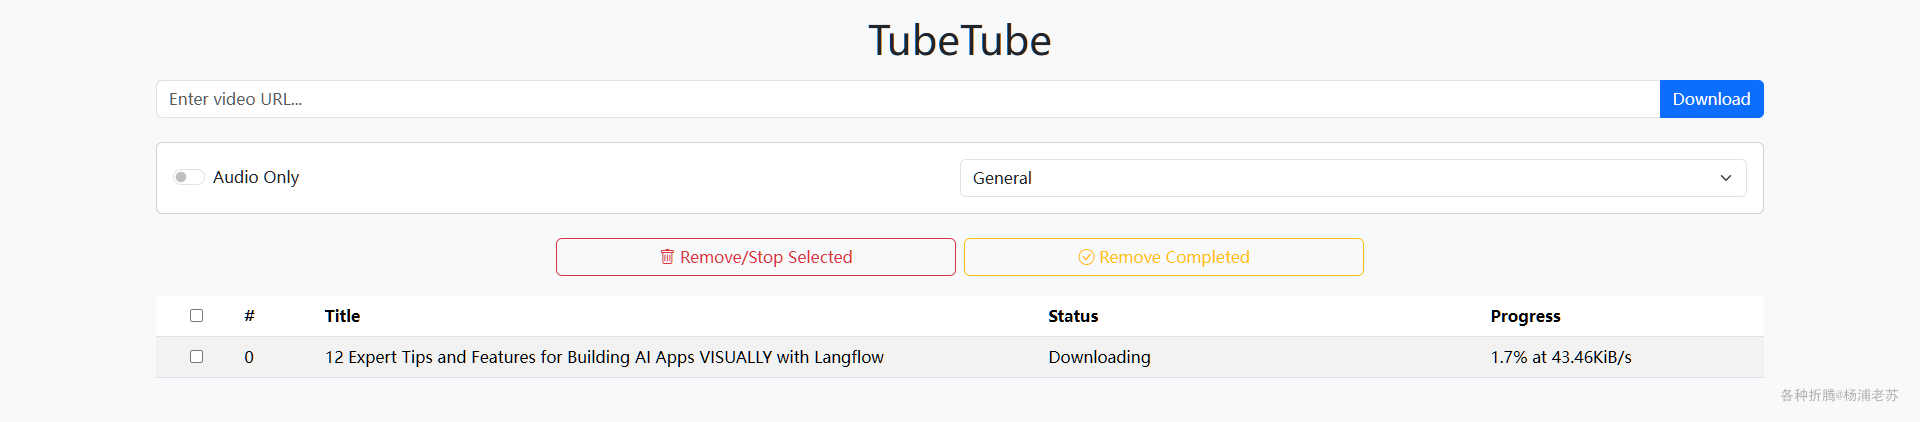
Task: Click the trash icon on Remove/Stop Selected
Action: (667, 257)
